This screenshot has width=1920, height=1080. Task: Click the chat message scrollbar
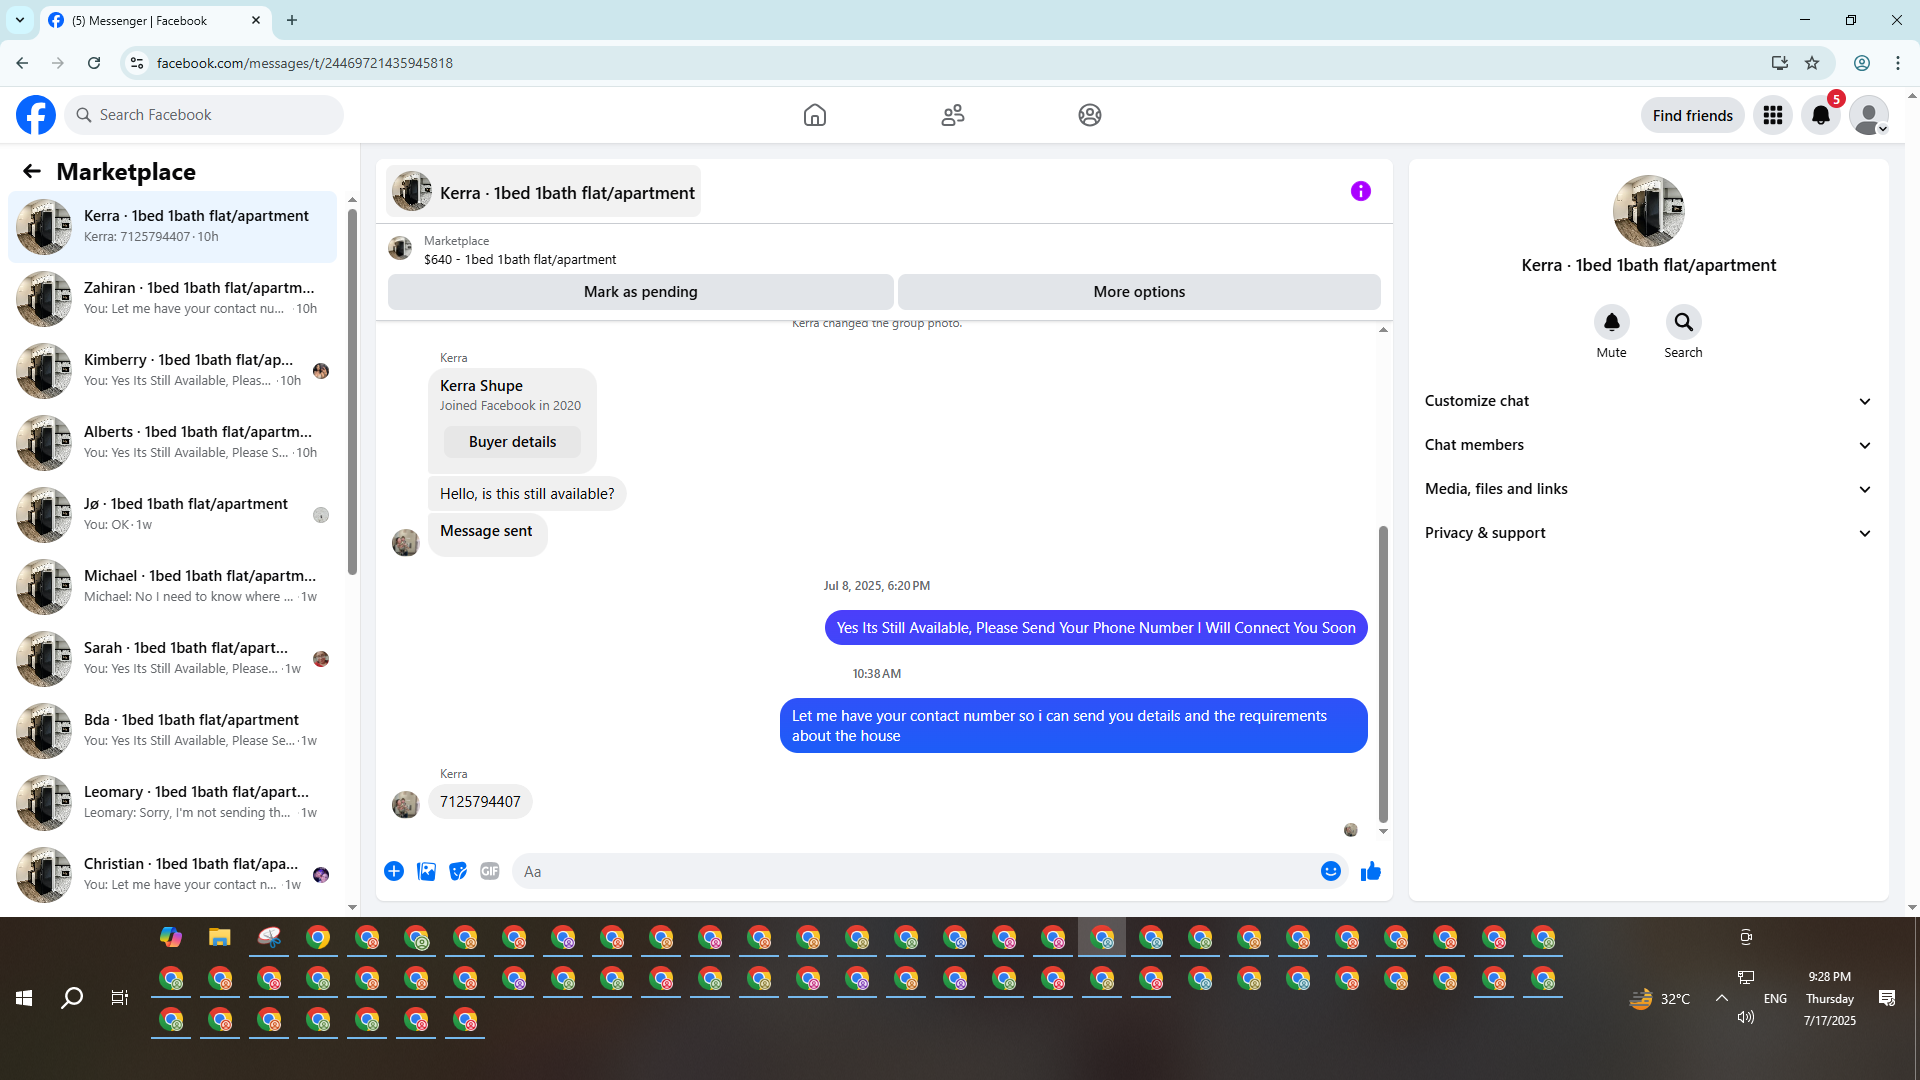pyautogui.click(x=1383, y=674)
